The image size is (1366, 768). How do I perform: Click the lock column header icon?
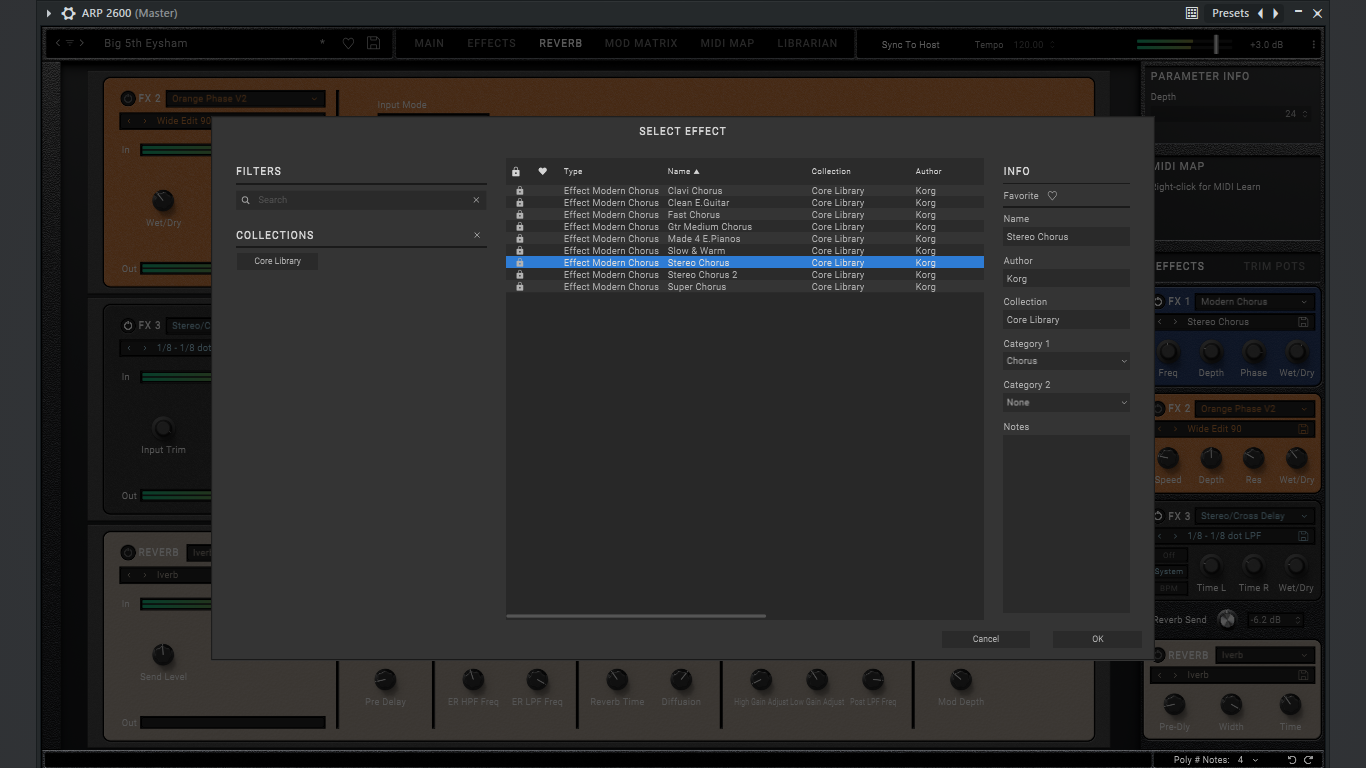pos(516,171)
